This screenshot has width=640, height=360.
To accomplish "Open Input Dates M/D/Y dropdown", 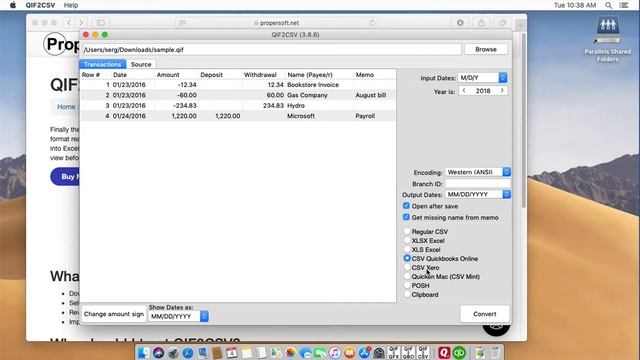I will (482, 78).
